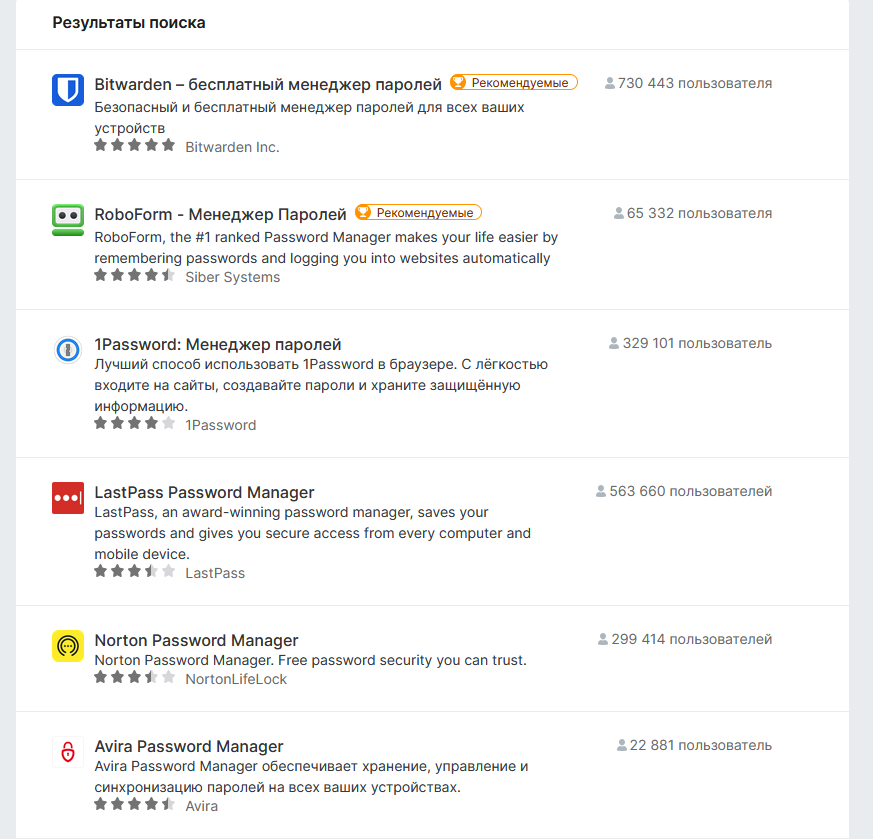The height and width of the screenshot is (839, 873).
Task: Click the 1Password keyhole icon
Action: click(68, 350)
